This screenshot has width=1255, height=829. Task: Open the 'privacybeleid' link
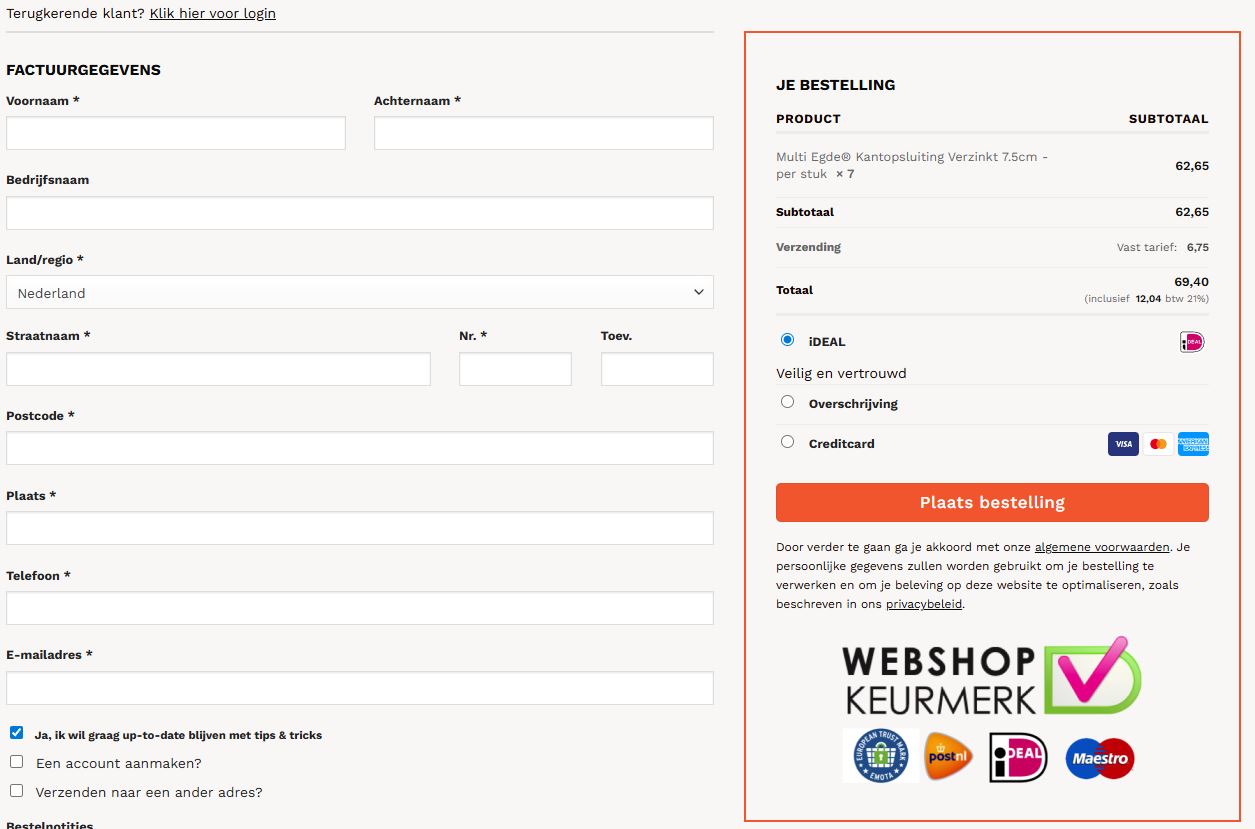924,604
